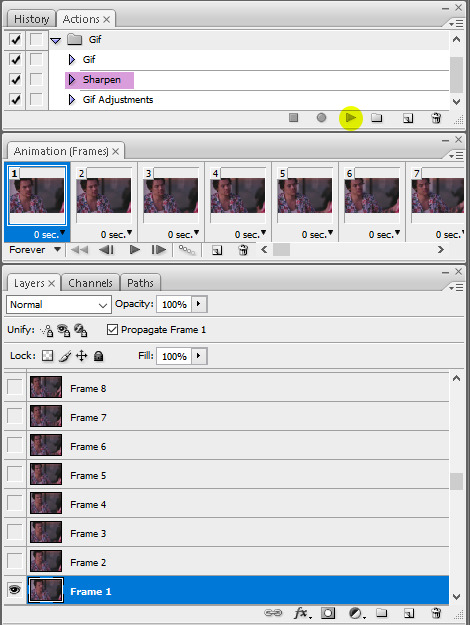Switch to the History tab
The width and height of the screenshot is (470, 625).
point(31,19)
